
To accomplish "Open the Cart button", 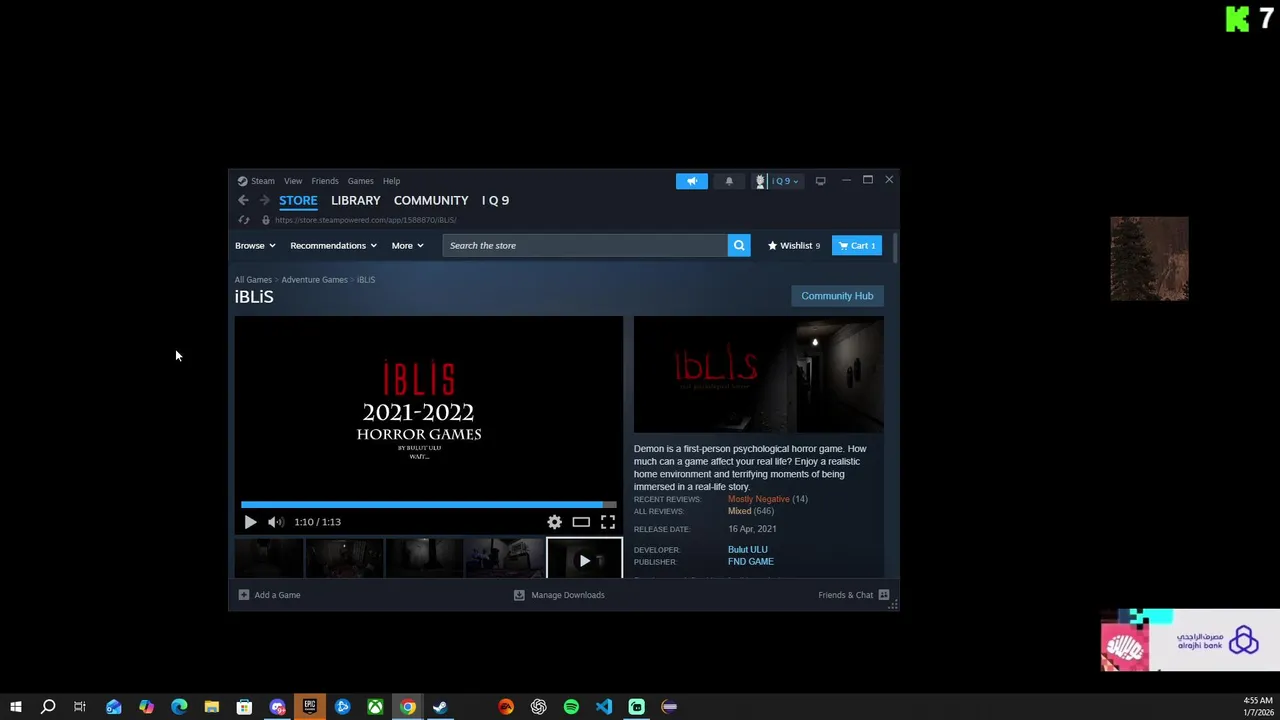I will coord(857,245).
